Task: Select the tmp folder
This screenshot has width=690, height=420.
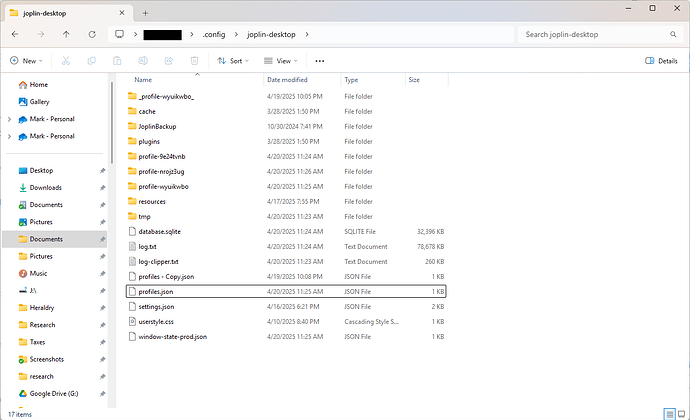Action: 286,217
